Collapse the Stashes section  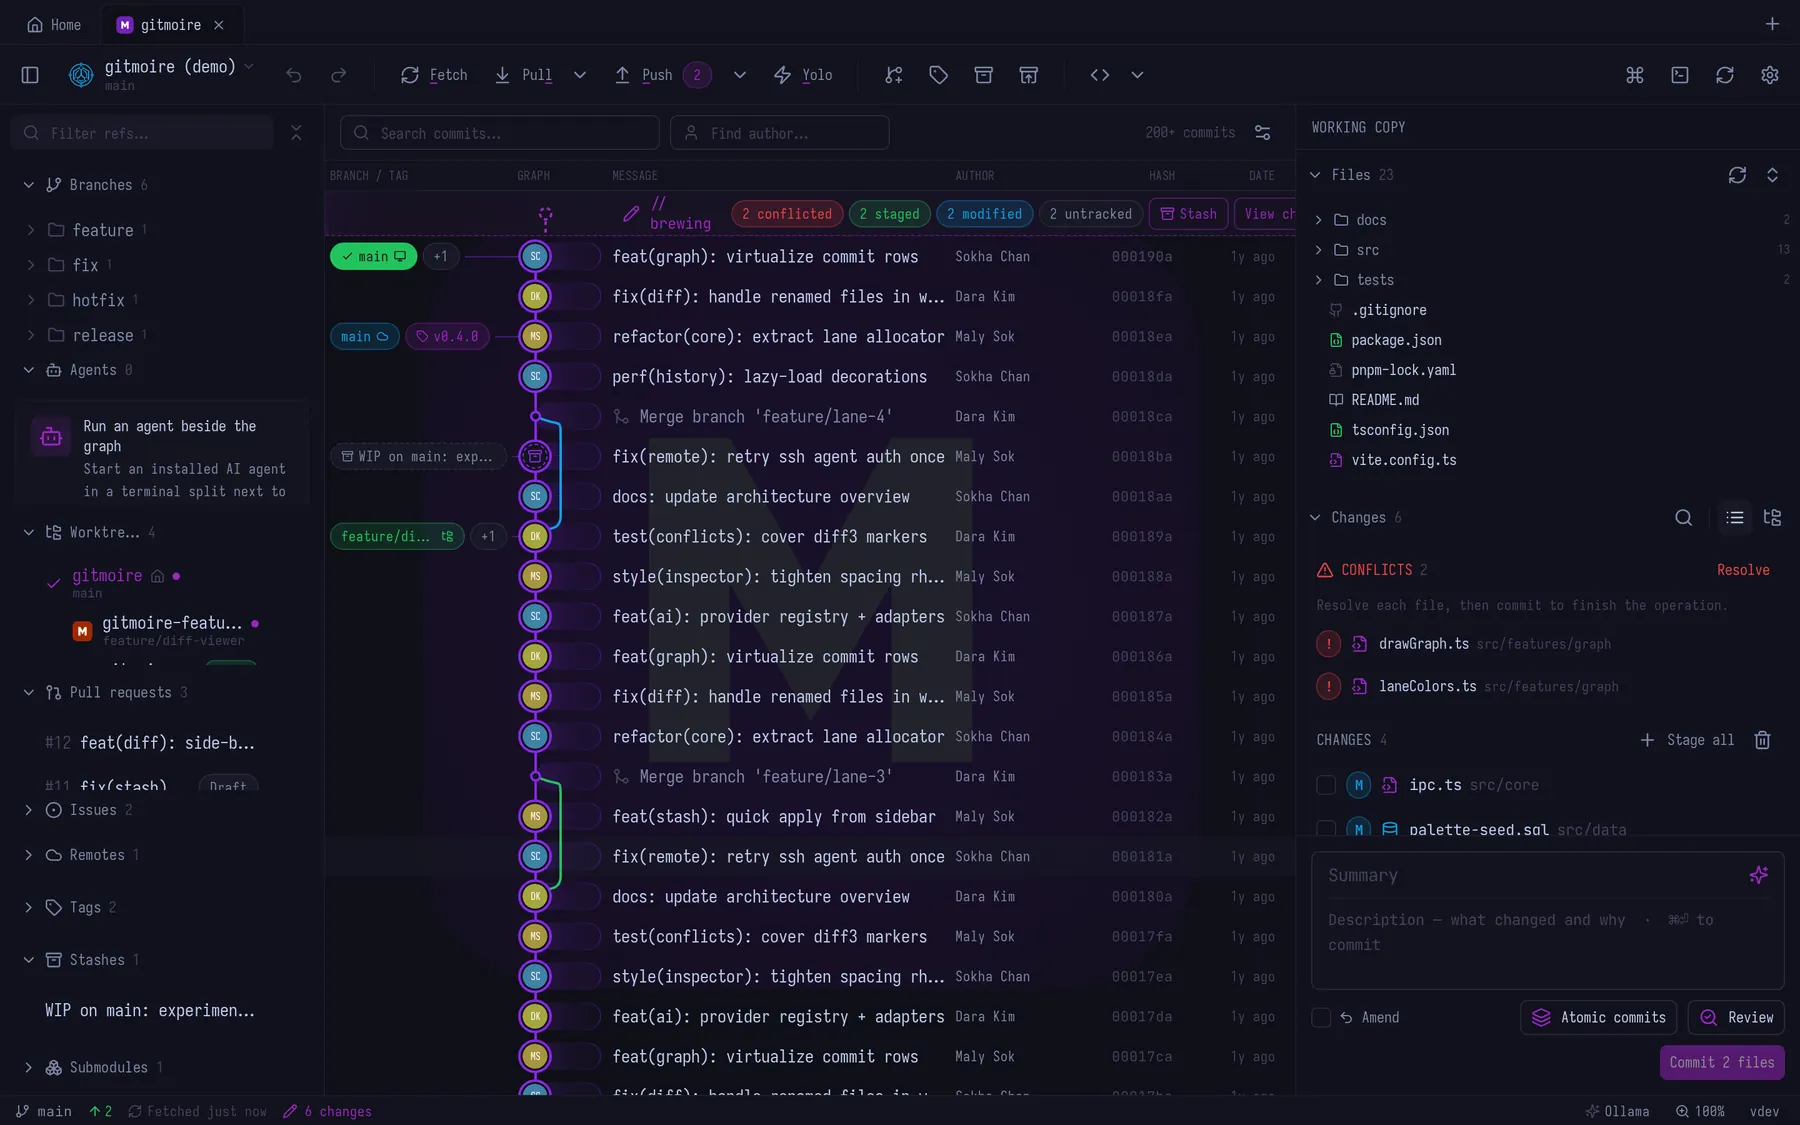click(x=28, y=960)
